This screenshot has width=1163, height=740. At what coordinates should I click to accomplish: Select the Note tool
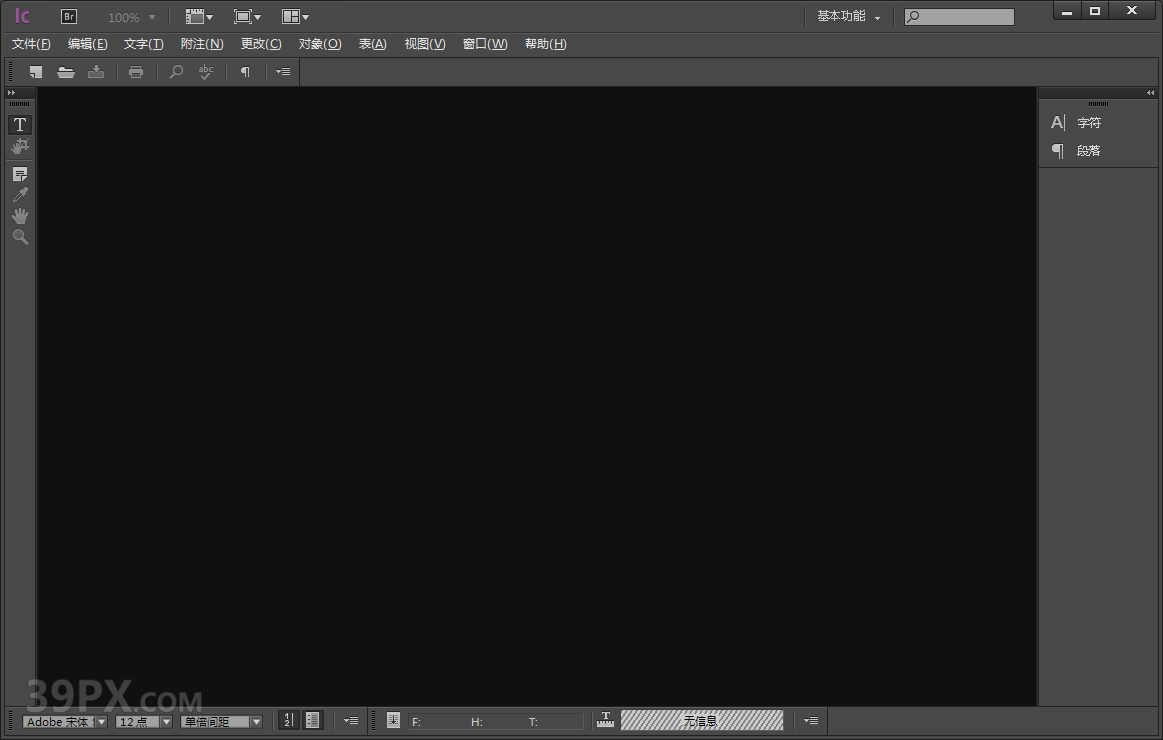tap(20, 173)
